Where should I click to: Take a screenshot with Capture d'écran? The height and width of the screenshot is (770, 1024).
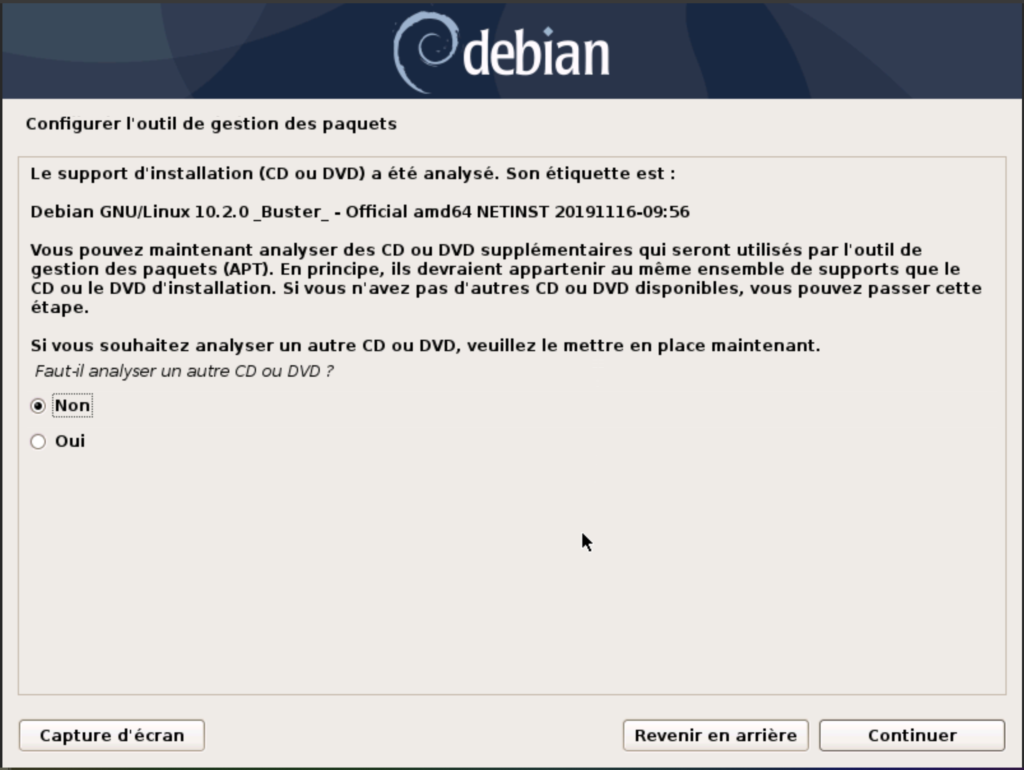(x=112, y=735)
